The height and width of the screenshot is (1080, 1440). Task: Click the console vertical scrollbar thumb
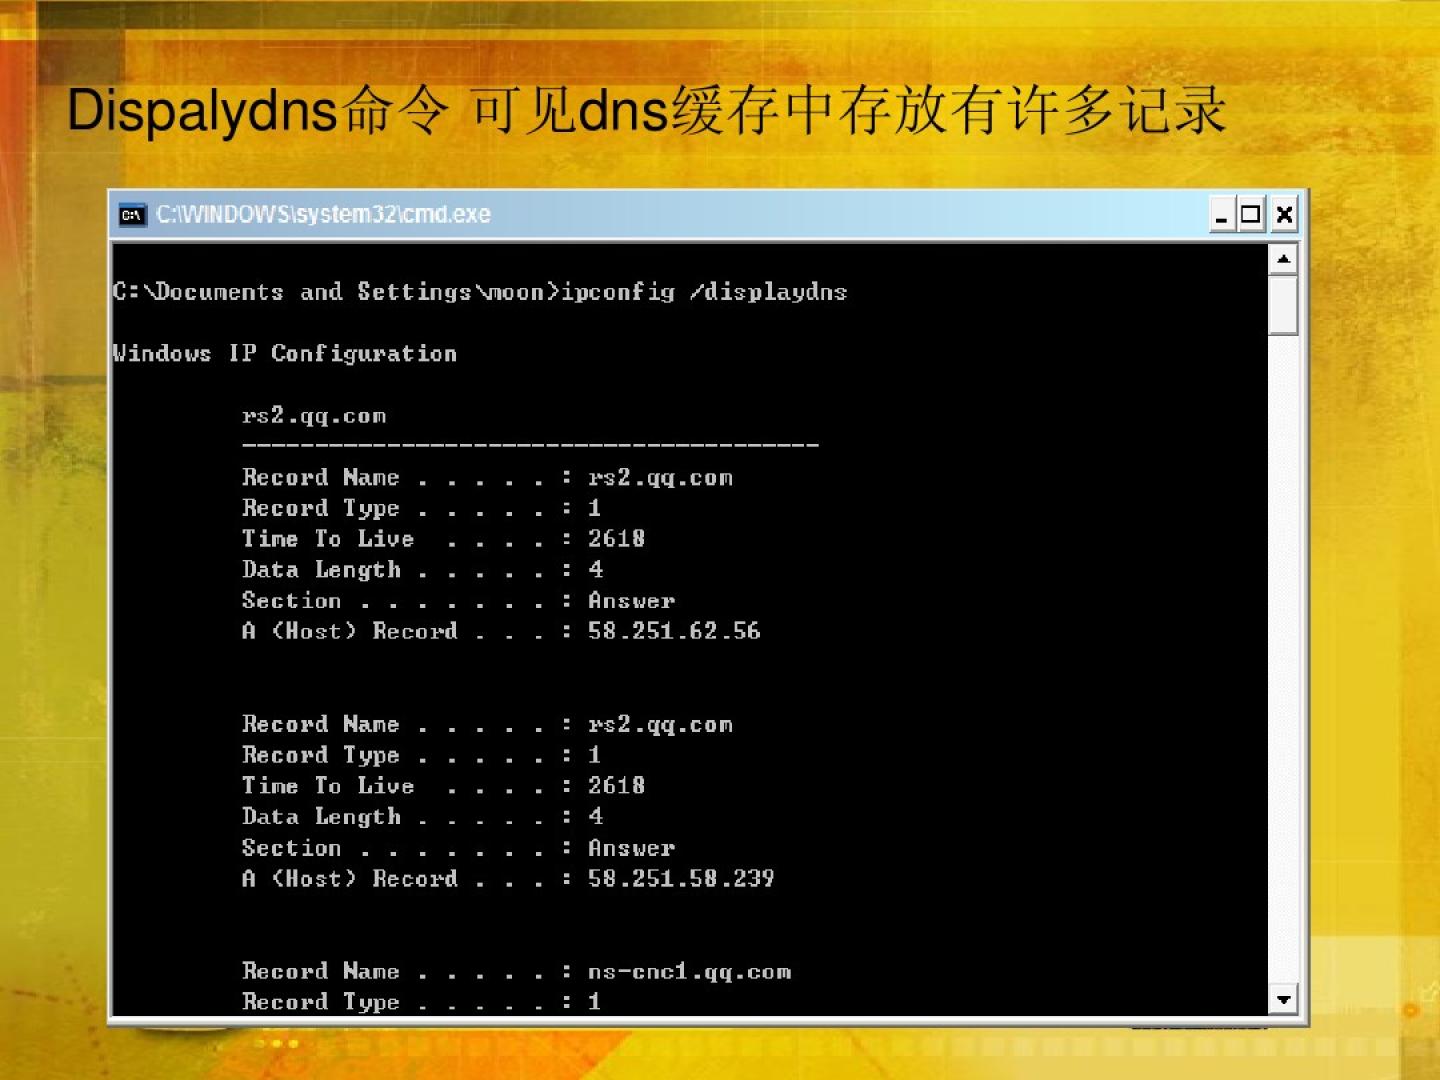[x=1283, y=305]
